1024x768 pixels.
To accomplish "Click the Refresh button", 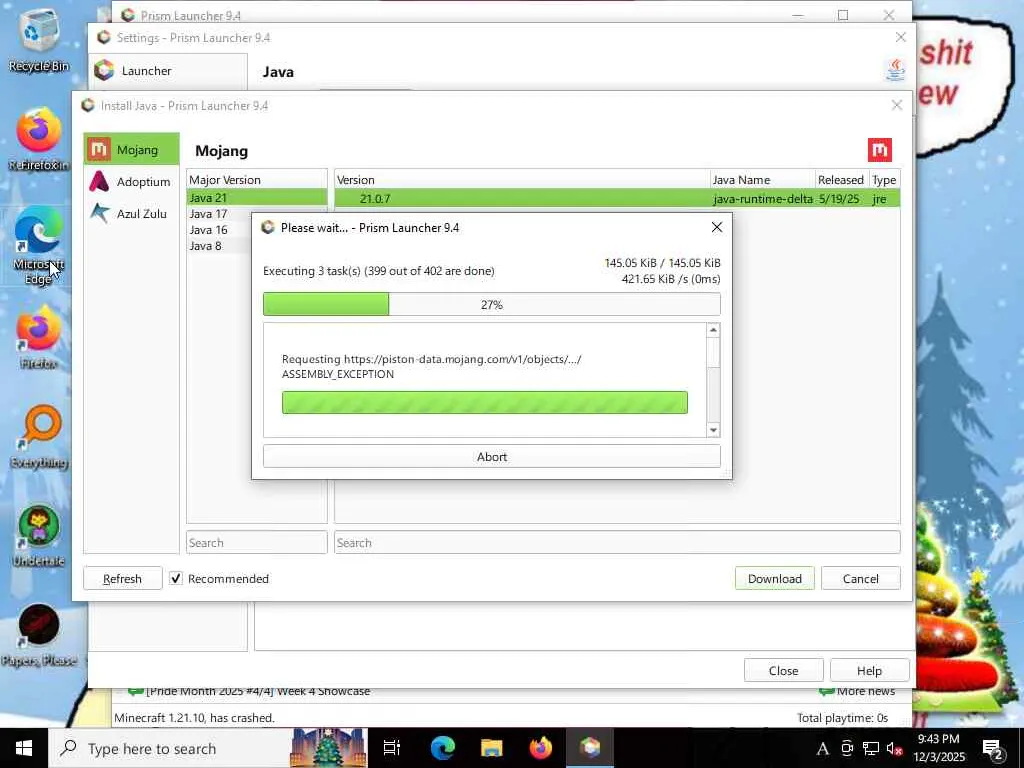I will 123,579.
